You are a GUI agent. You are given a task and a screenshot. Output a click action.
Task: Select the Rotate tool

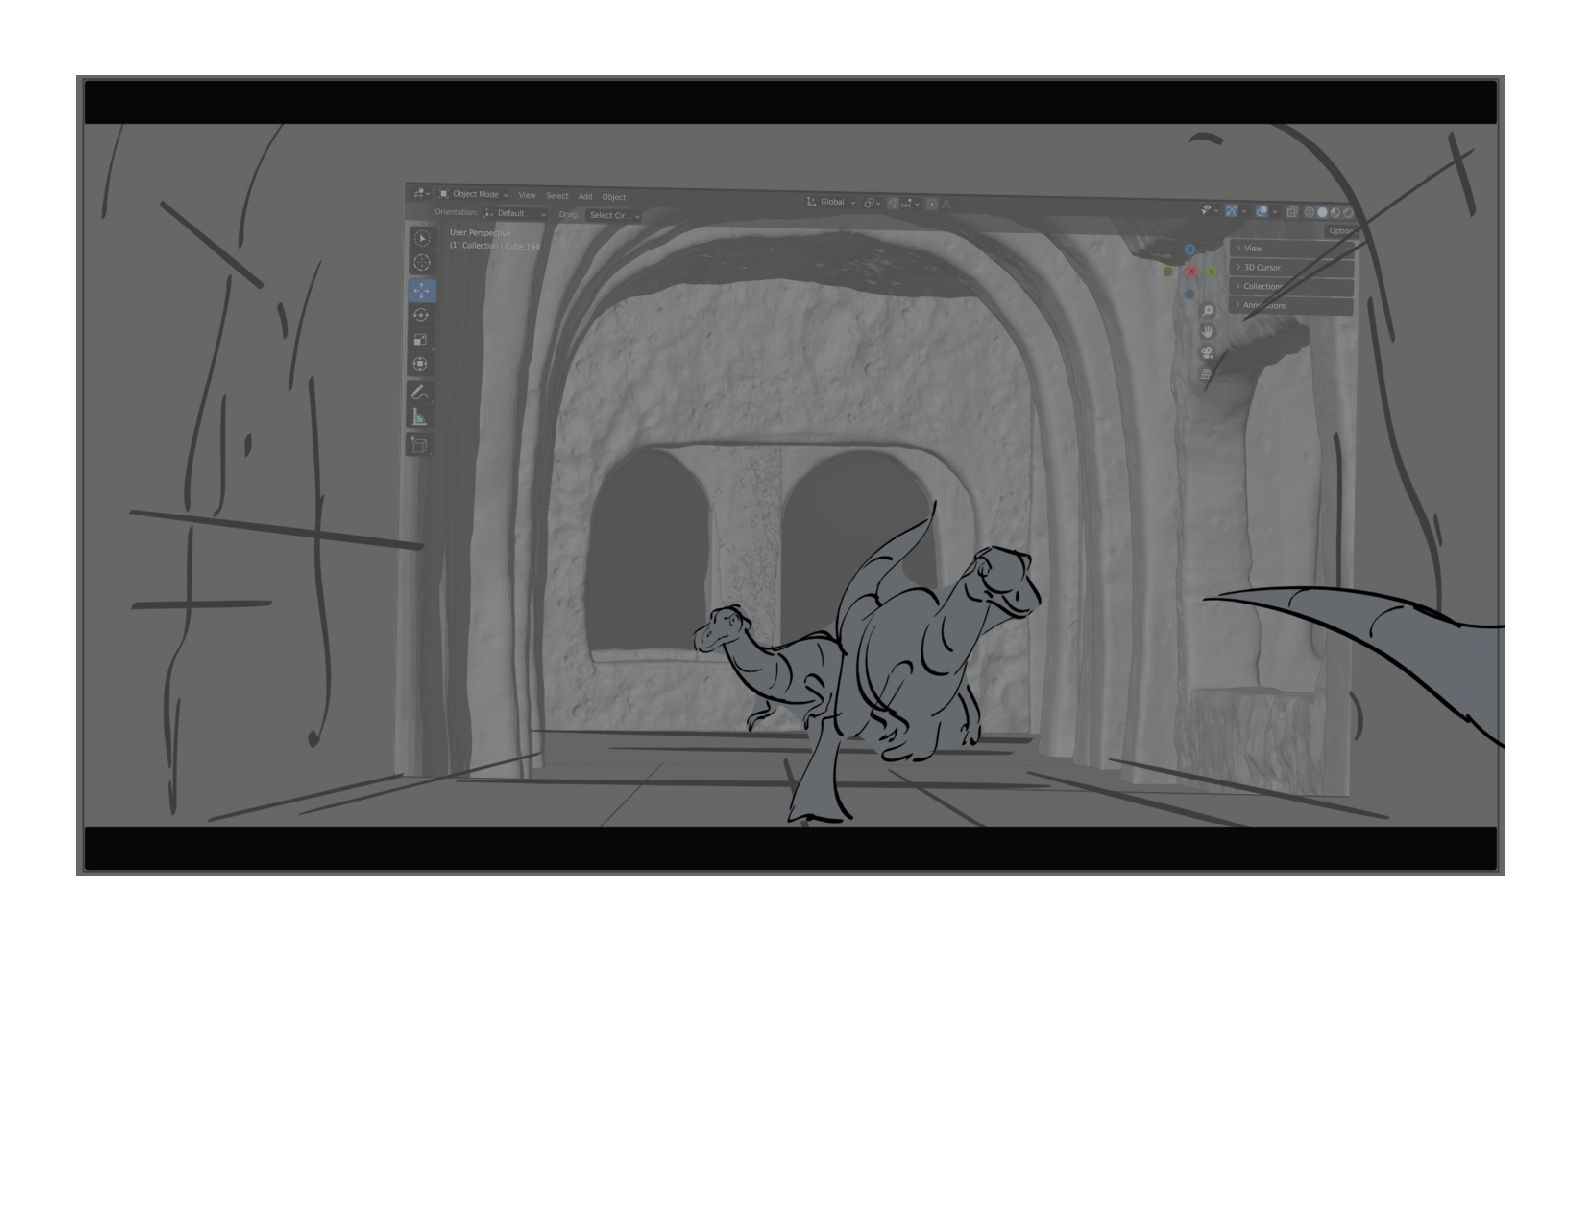click(x=421, y=315)
